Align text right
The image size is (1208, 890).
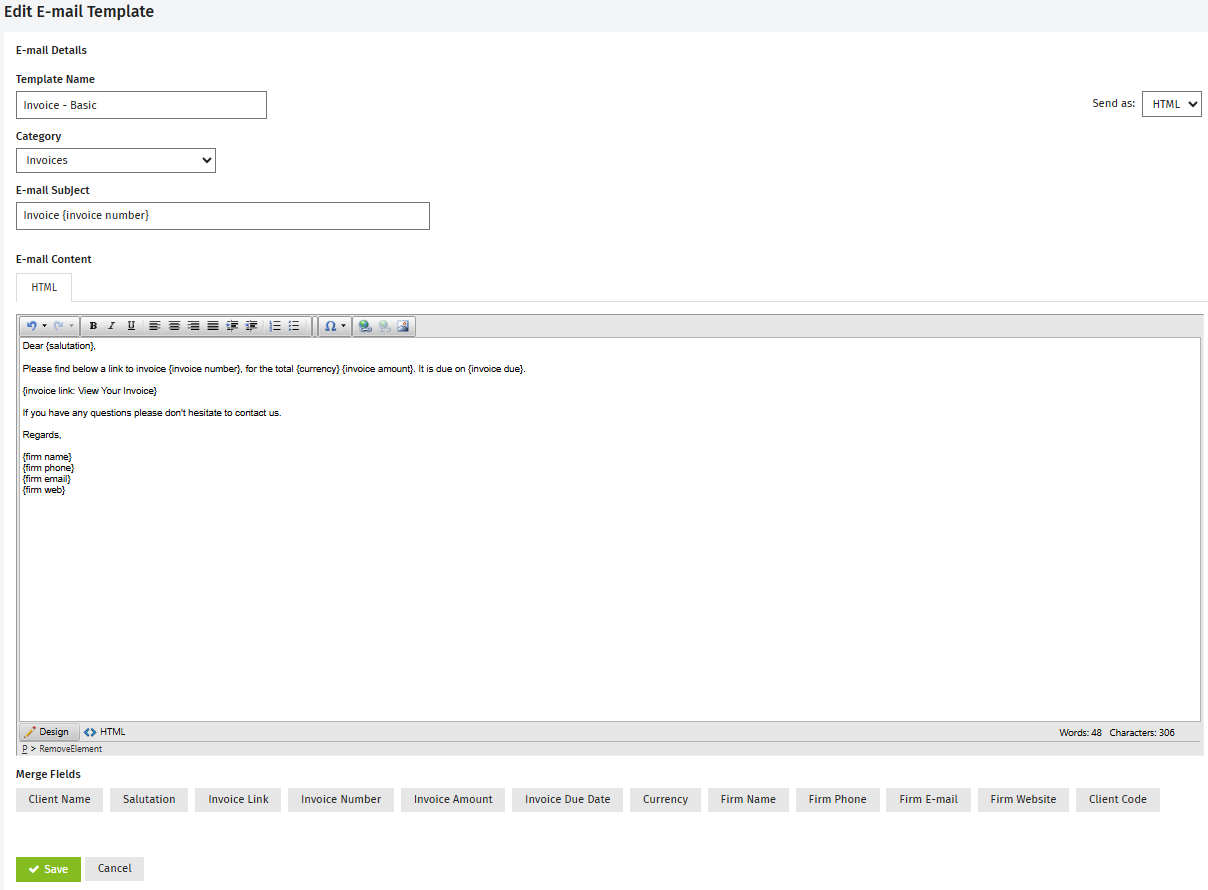(193, 326)
